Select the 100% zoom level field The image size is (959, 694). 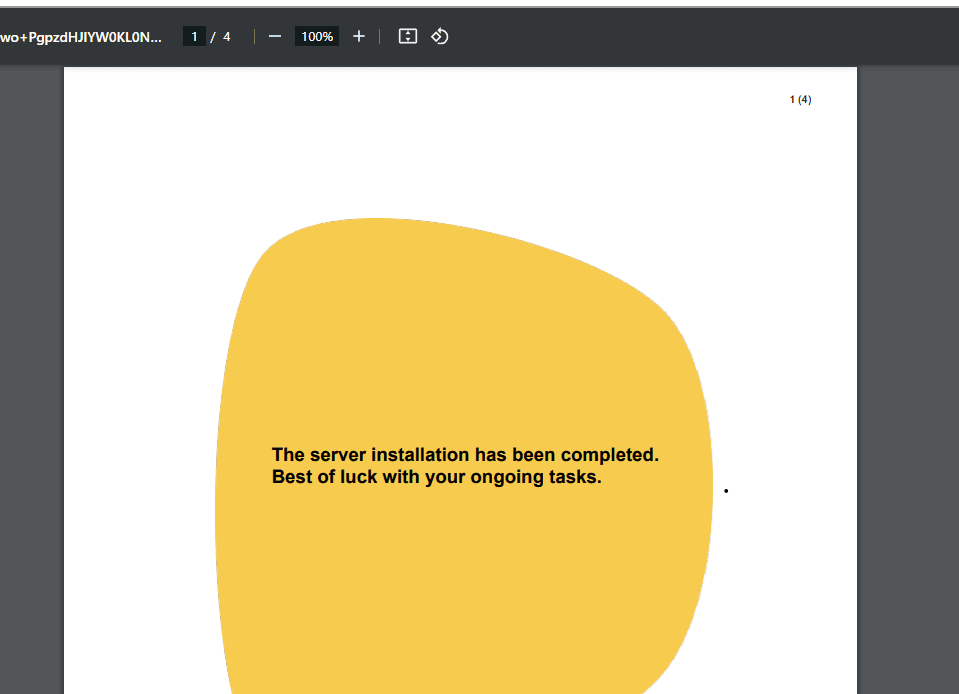coord(317,37)
